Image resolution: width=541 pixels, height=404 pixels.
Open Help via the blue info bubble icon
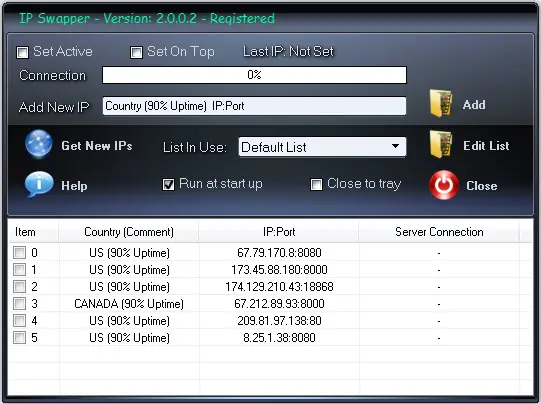(x=39, y=184)
